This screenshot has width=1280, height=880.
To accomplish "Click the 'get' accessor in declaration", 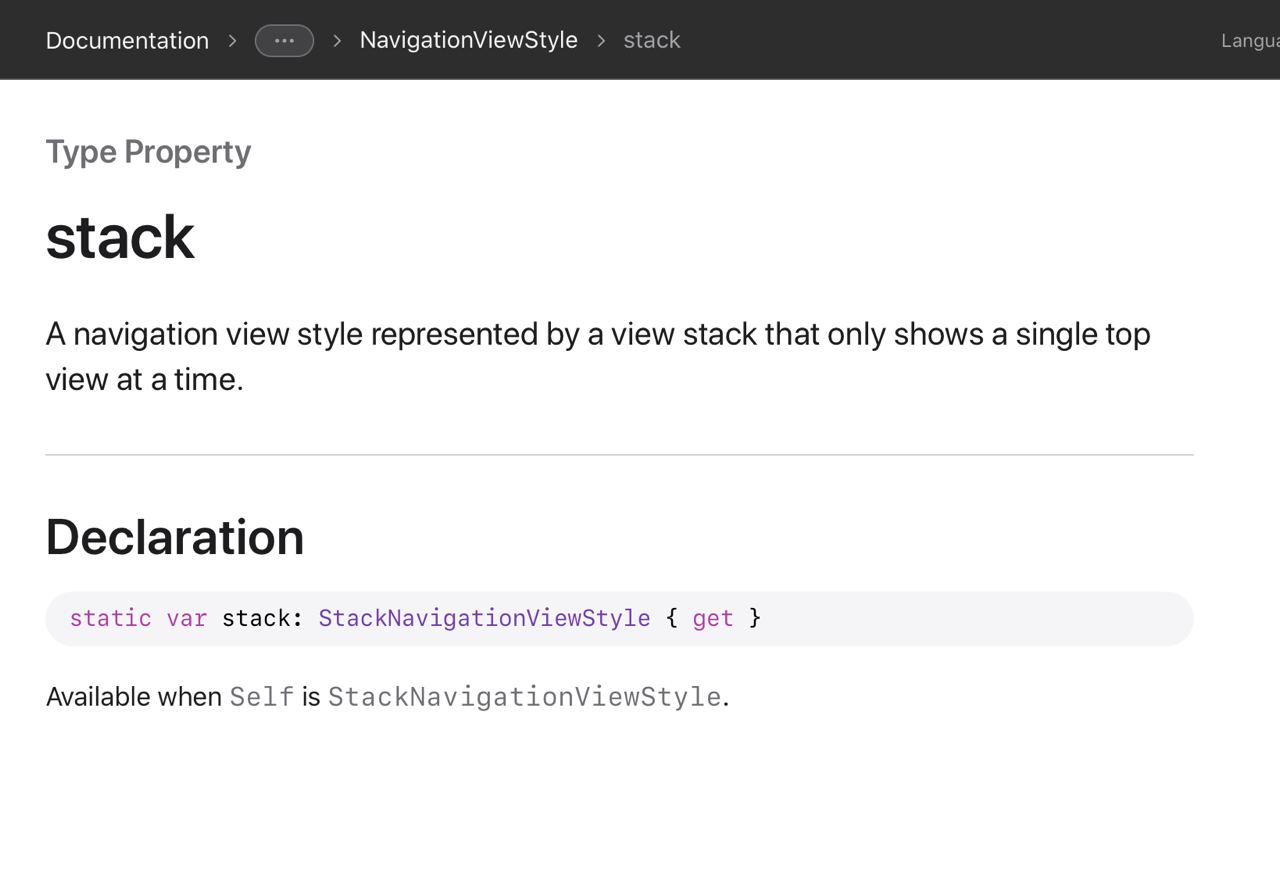I will (712, 618).
